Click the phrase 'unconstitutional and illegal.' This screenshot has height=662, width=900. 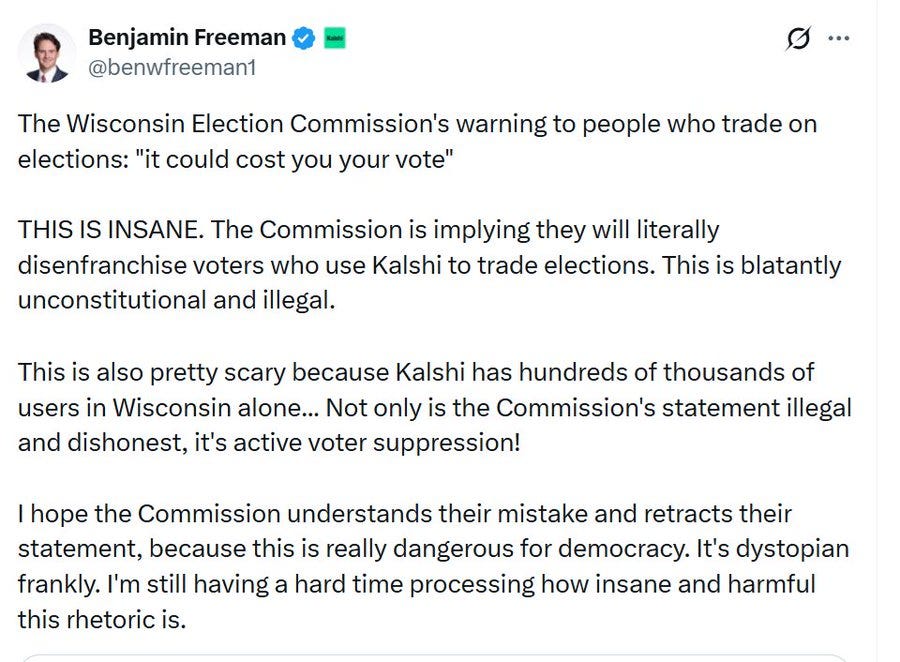[x=176, y=300]
